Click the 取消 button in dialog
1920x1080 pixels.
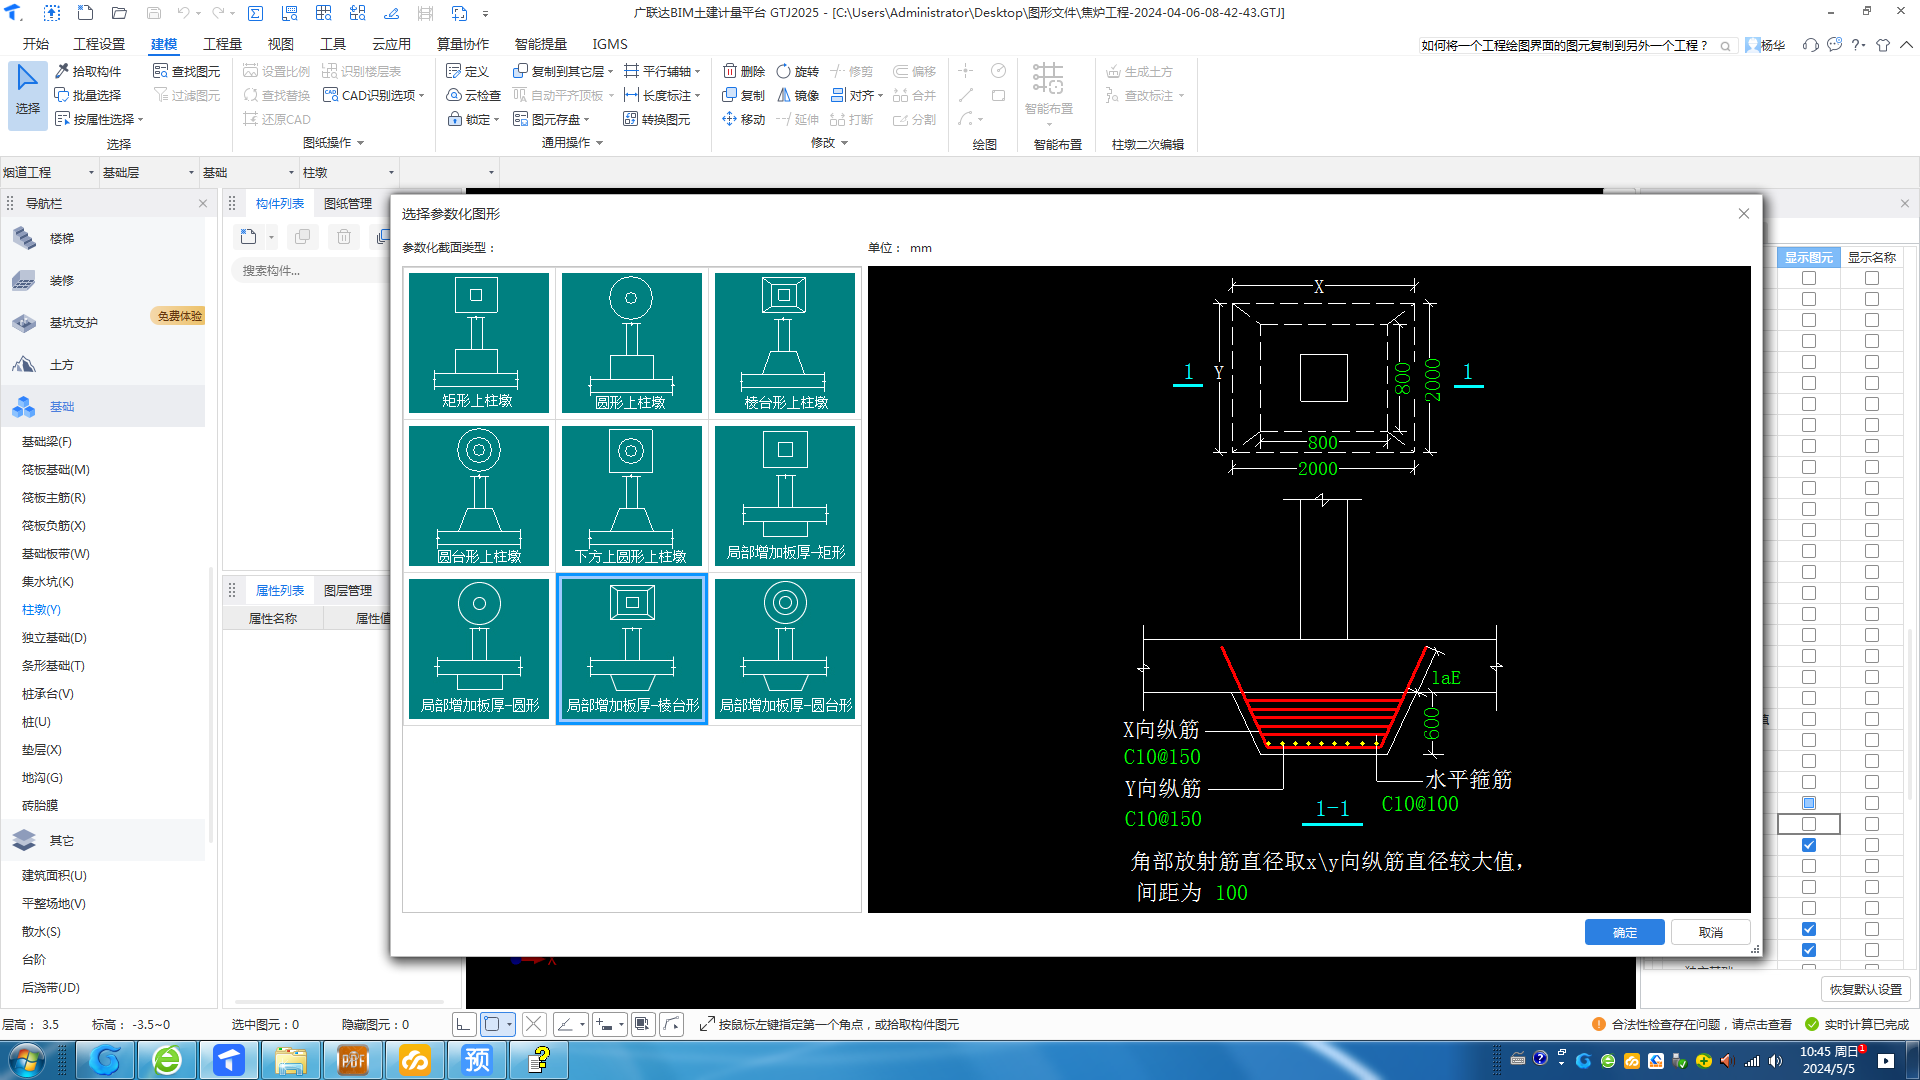click(1711, 932)
